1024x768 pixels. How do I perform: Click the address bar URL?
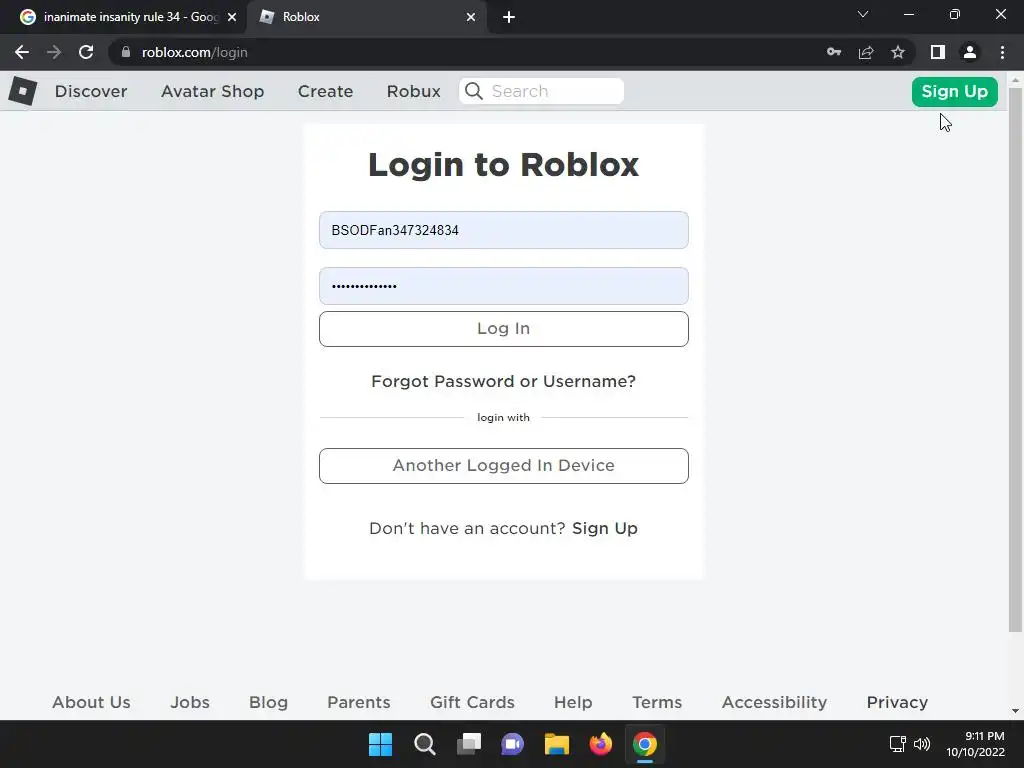(195, 52)
